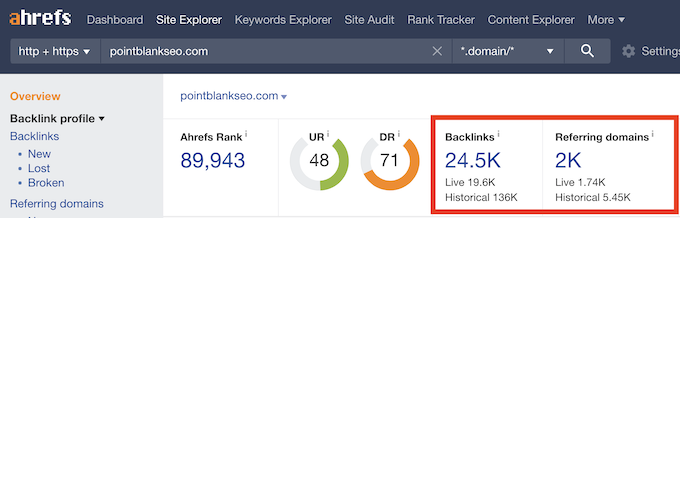Viewport: 693px width, 496px height.
Task: Open the Broken backlinks link
Action: pos(46,183)
